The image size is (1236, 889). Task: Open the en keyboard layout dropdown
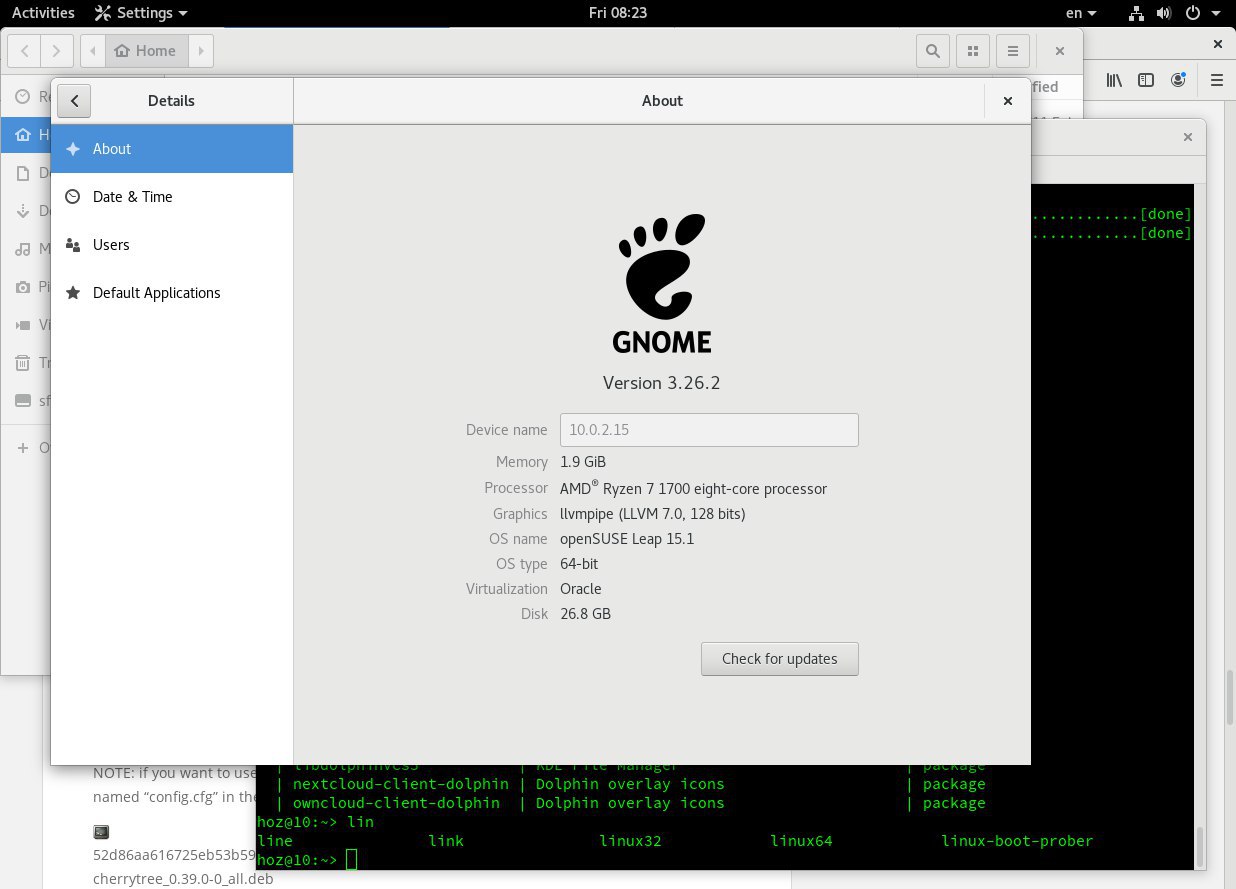click(1081, 13)
